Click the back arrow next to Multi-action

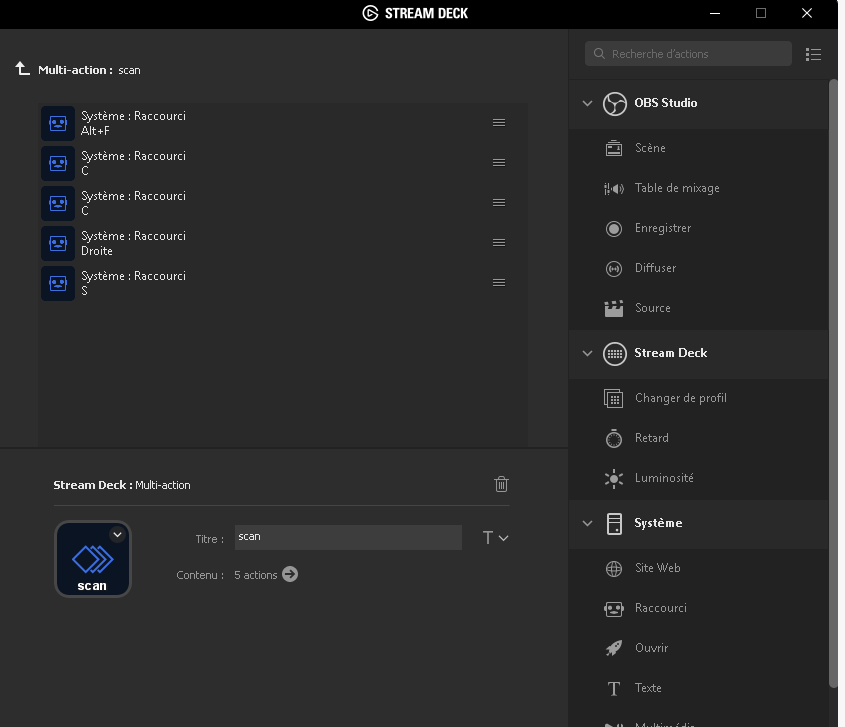(x=22, y=69)
